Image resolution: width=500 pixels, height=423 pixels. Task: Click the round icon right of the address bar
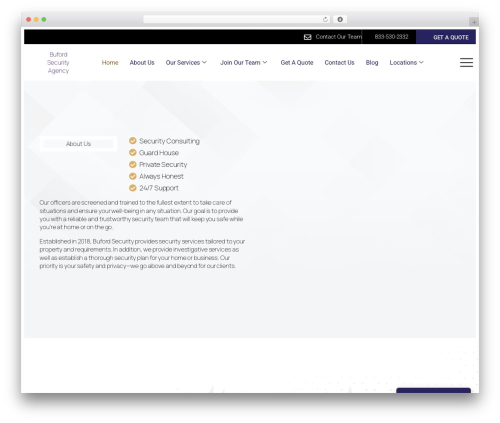(x=340, y=19)
